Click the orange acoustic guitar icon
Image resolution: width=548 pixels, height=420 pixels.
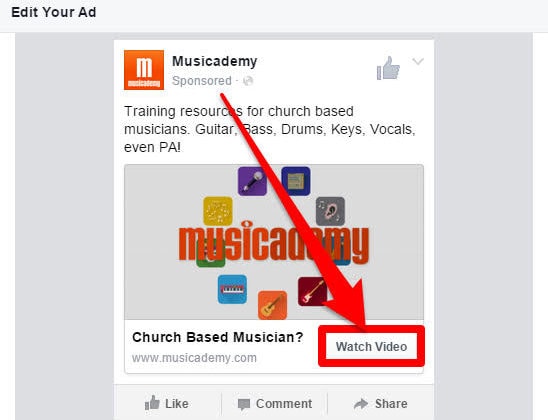272,305
